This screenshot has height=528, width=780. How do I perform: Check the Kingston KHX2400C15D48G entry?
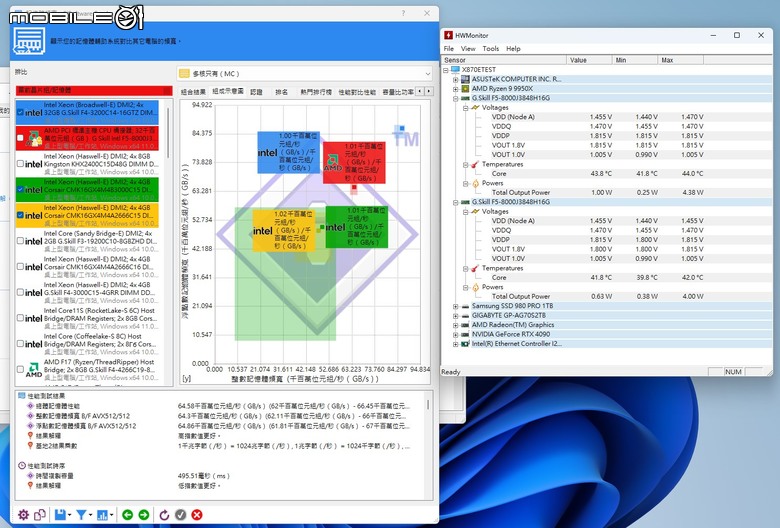pyautogui.click(x=20, y=163)
